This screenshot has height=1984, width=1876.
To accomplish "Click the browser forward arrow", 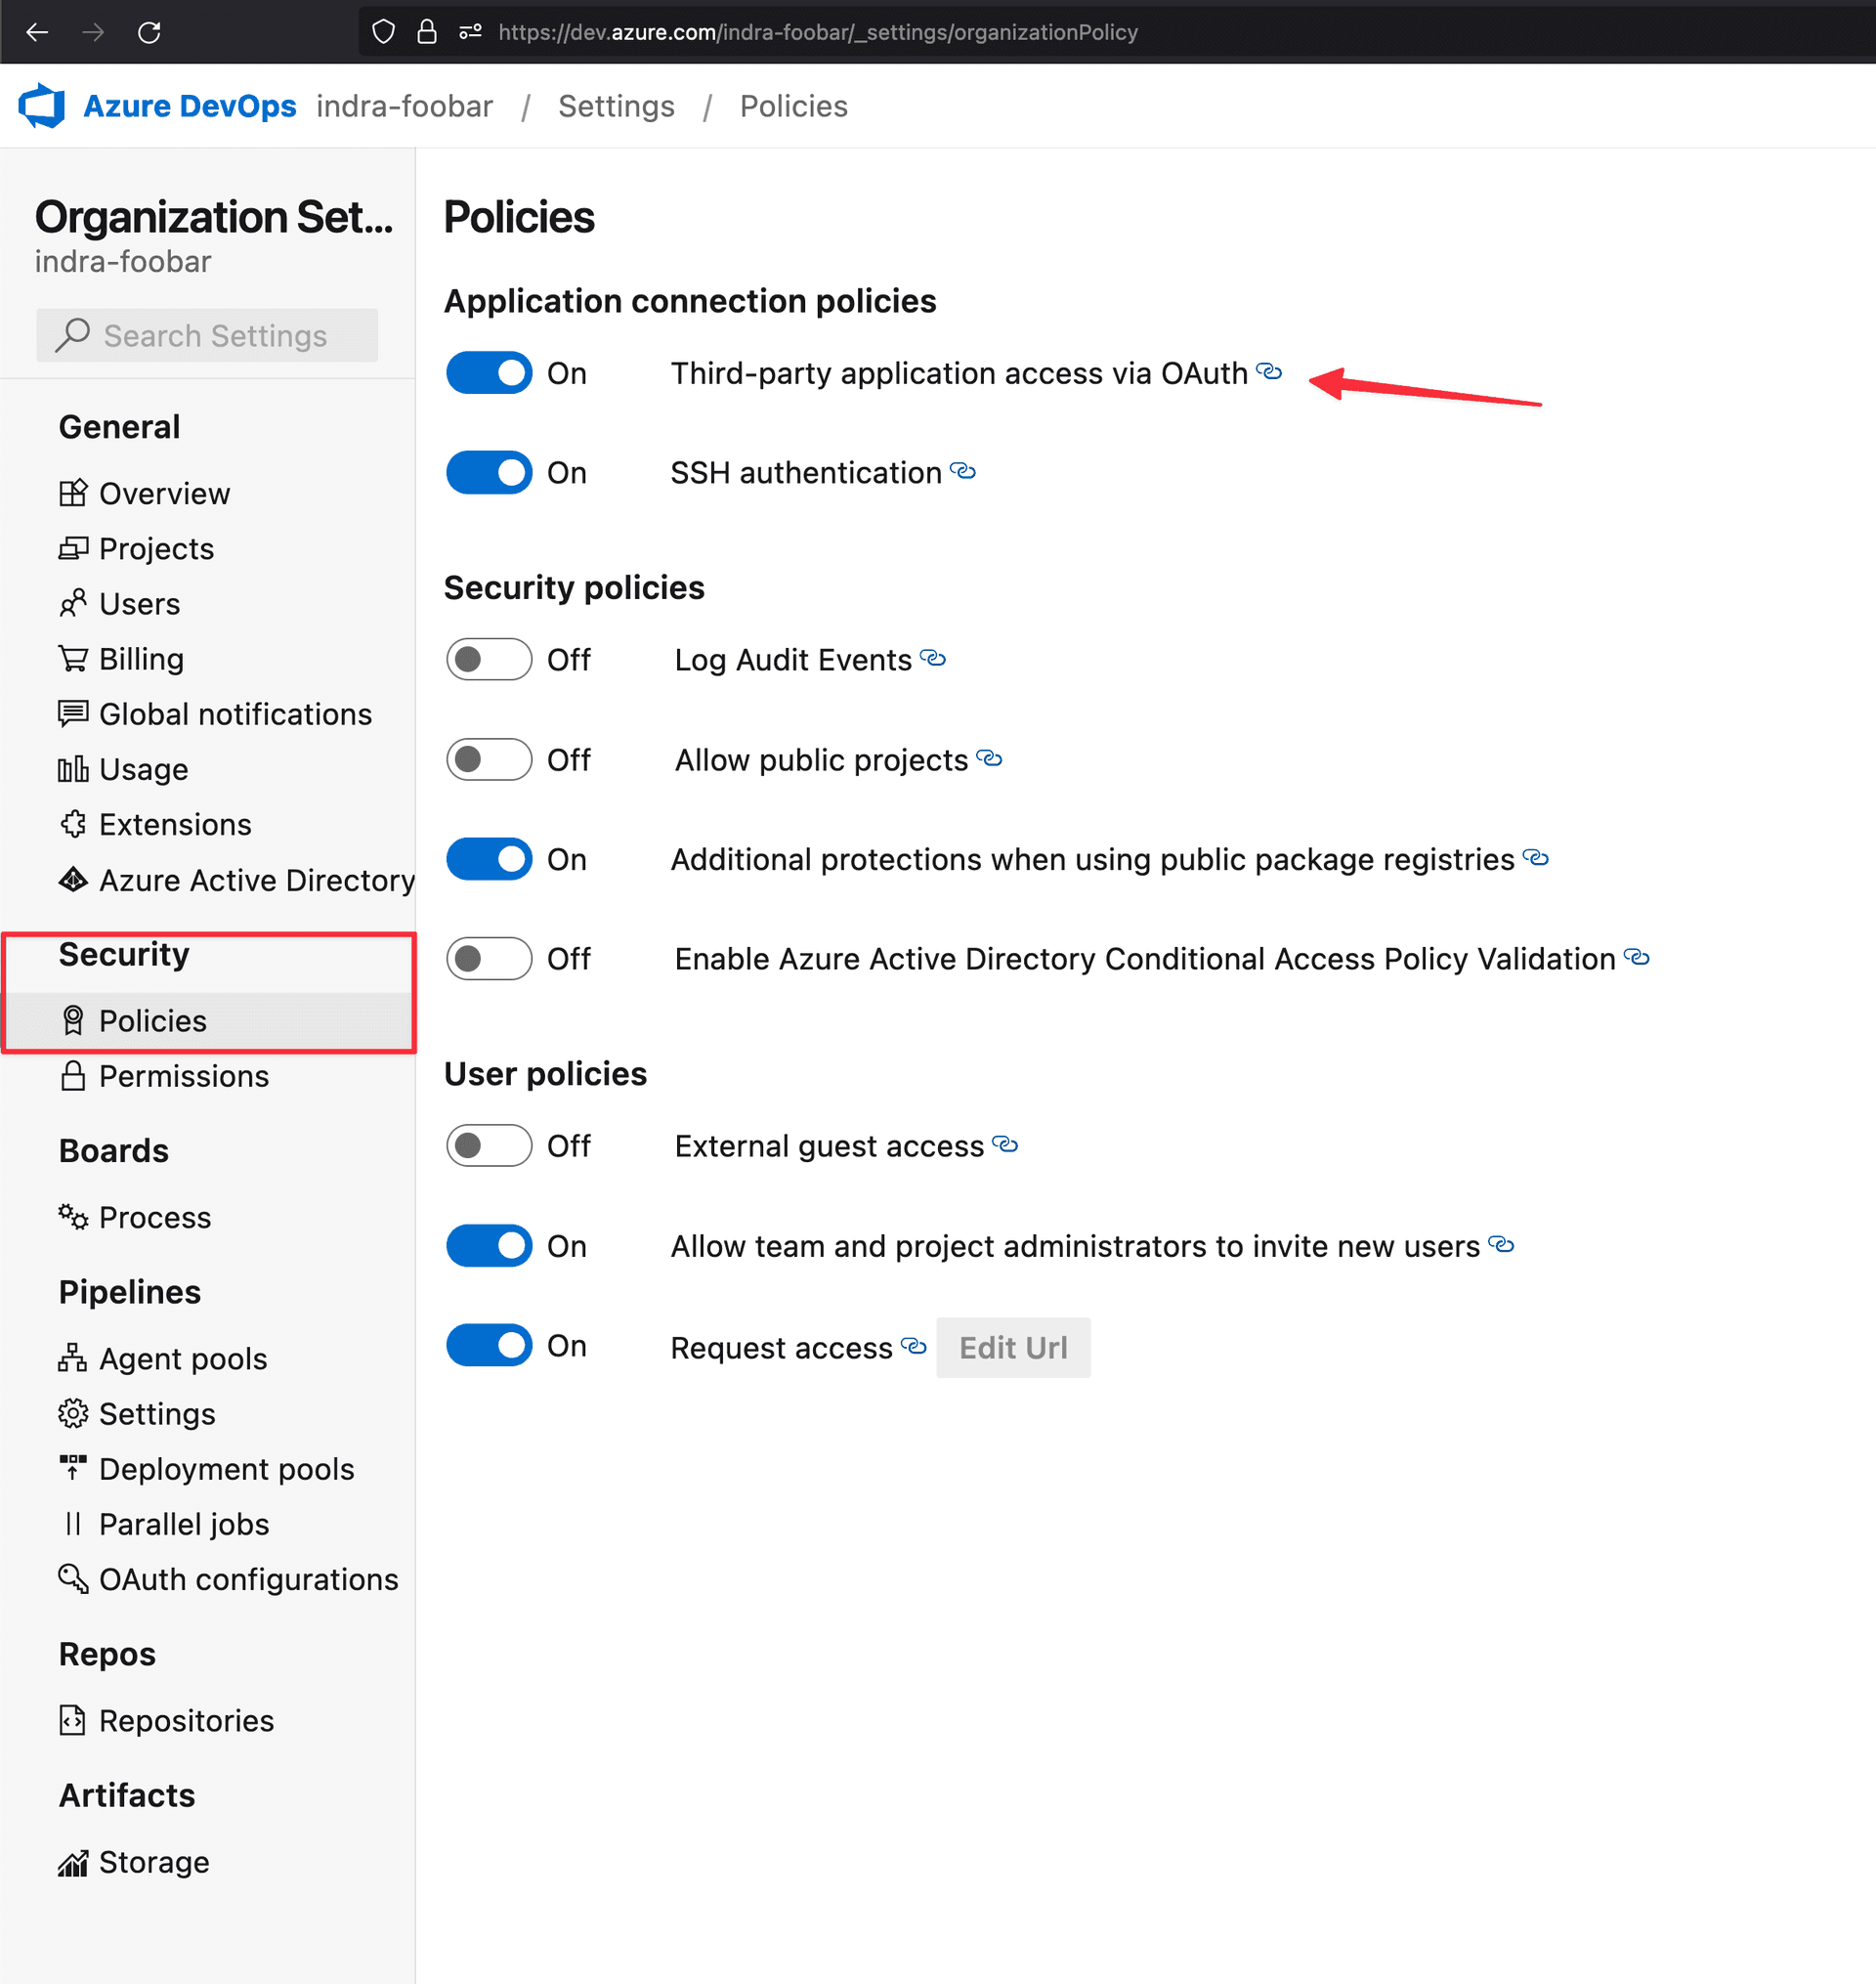I will click(93, 32).
